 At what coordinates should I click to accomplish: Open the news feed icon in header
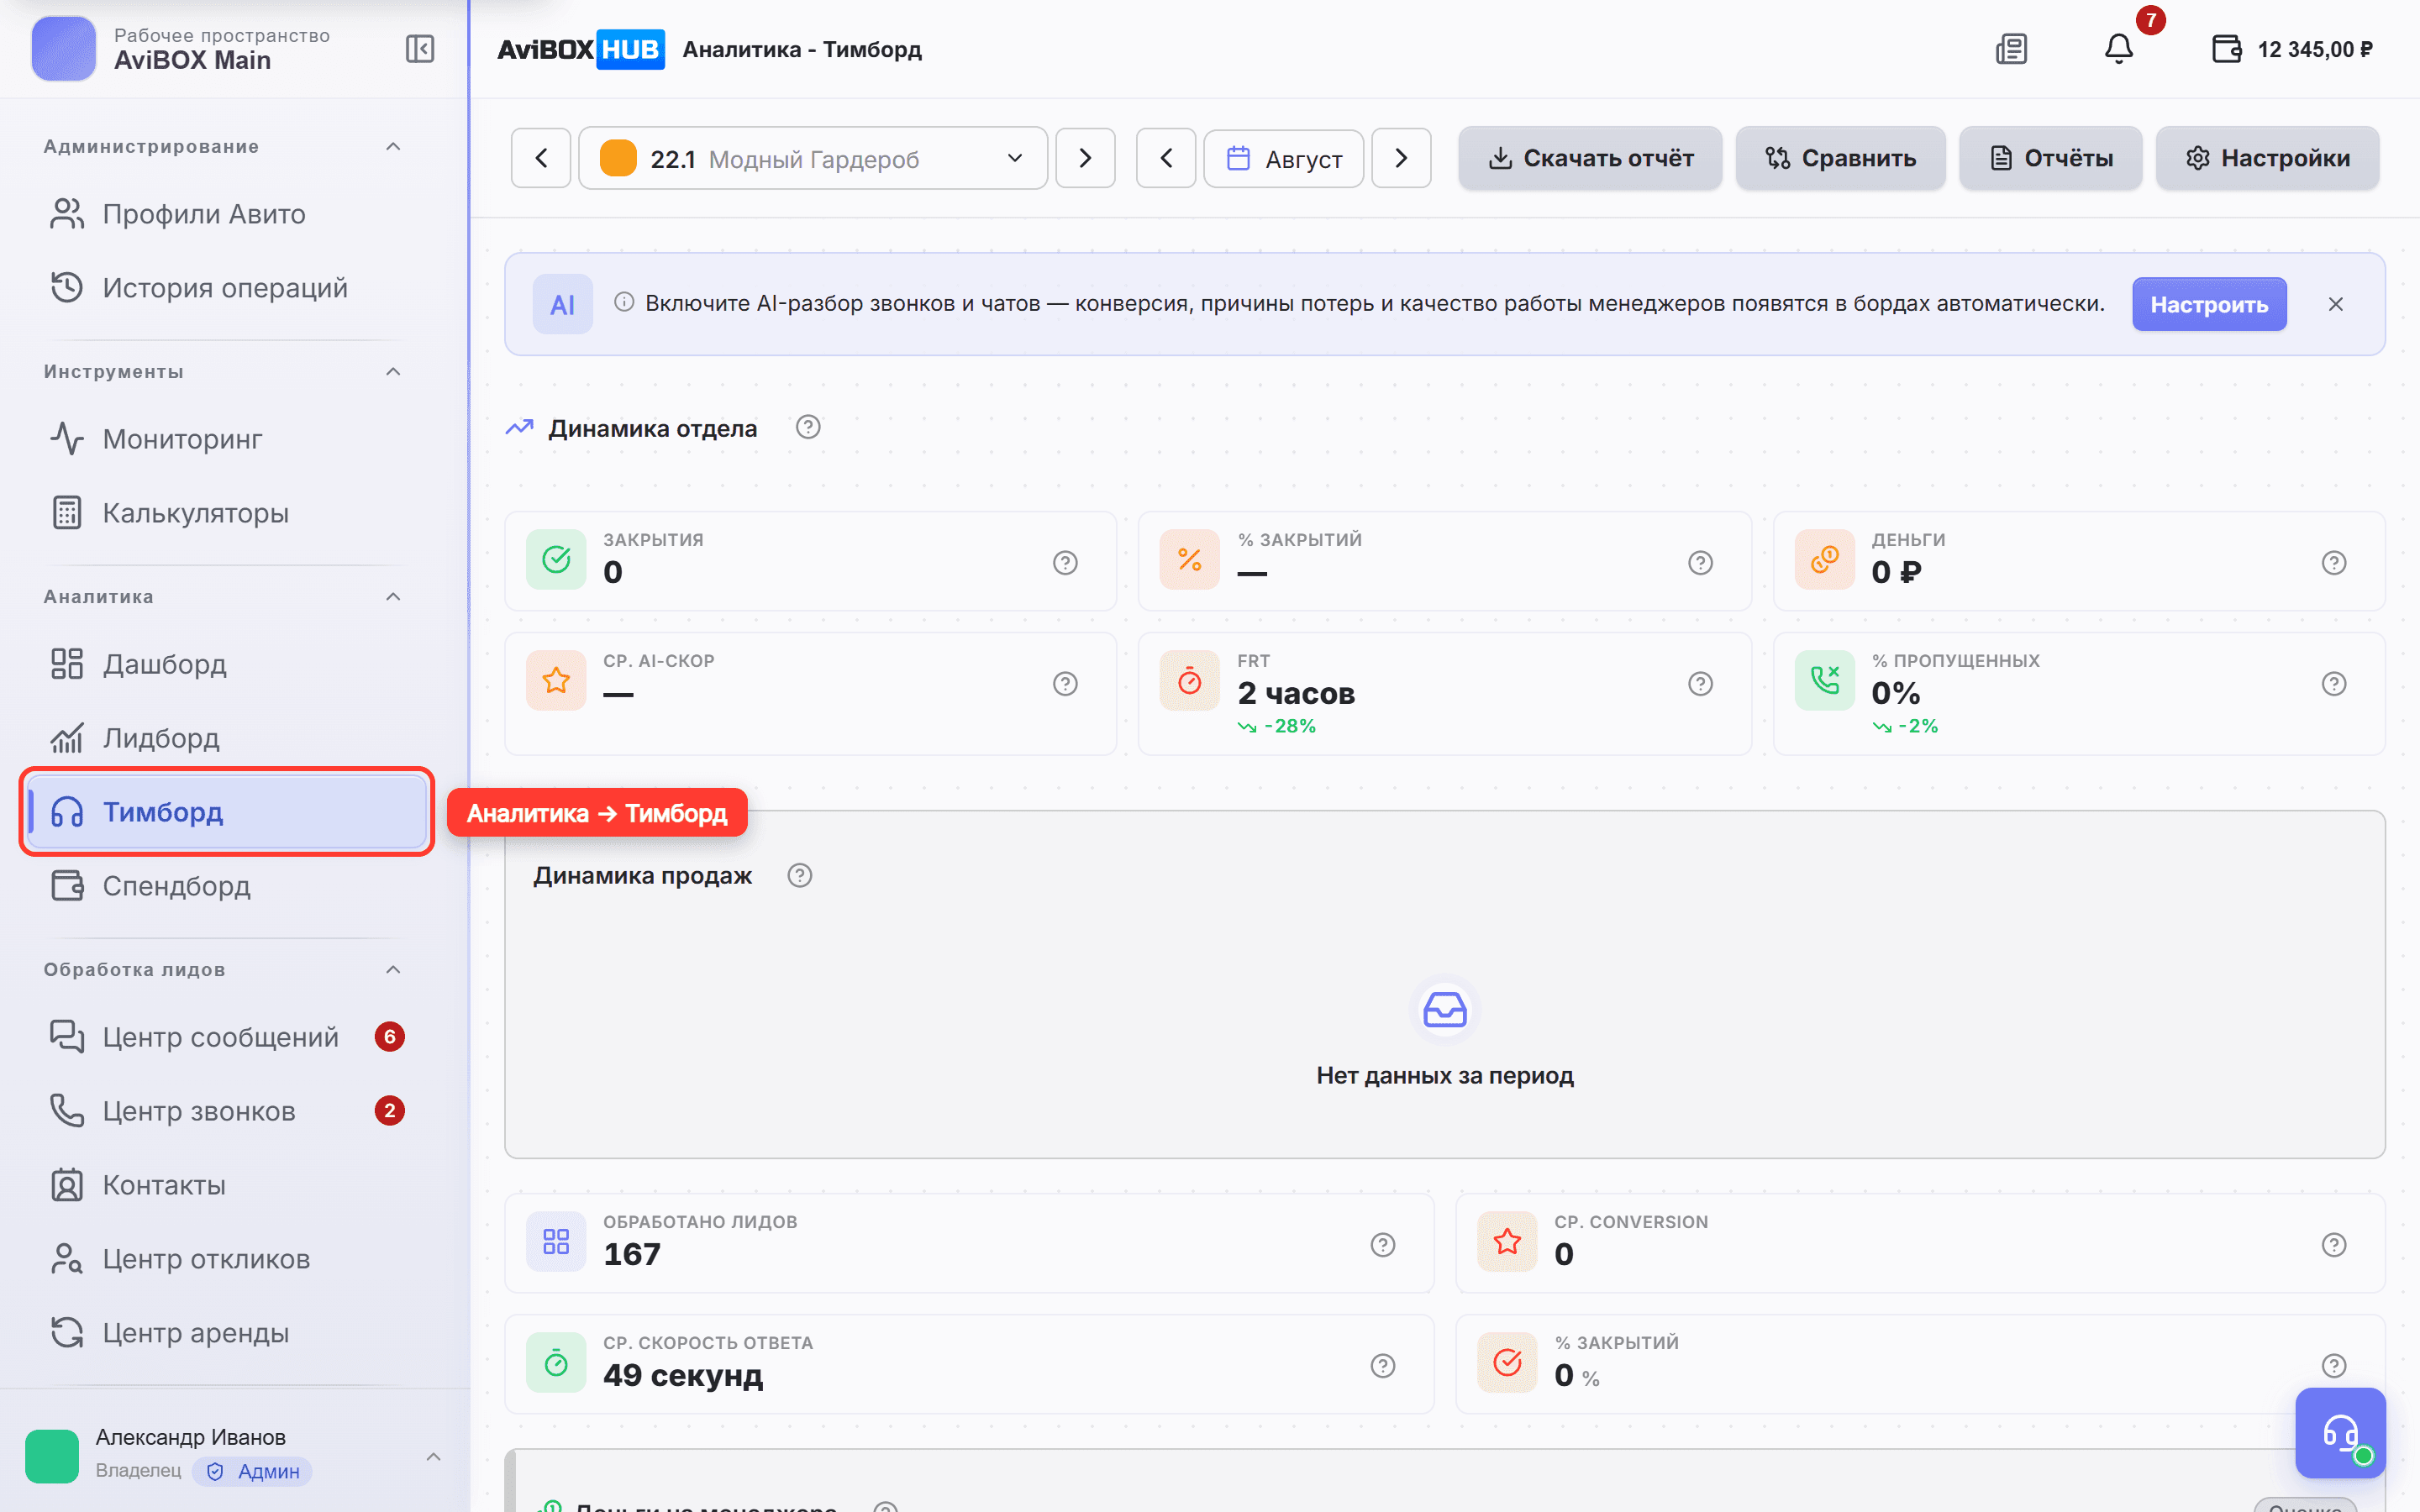tap(2011, 49)
